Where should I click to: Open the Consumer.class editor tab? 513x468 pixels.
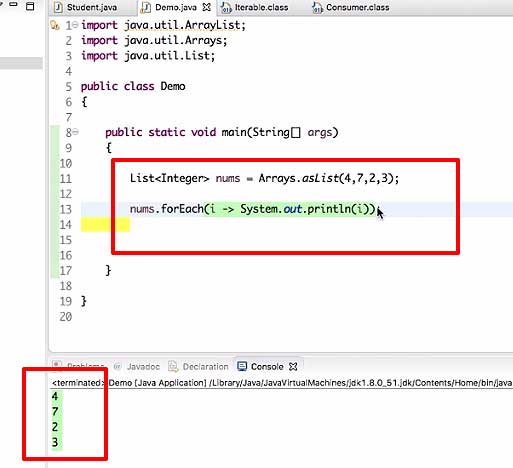pos(357,7)
